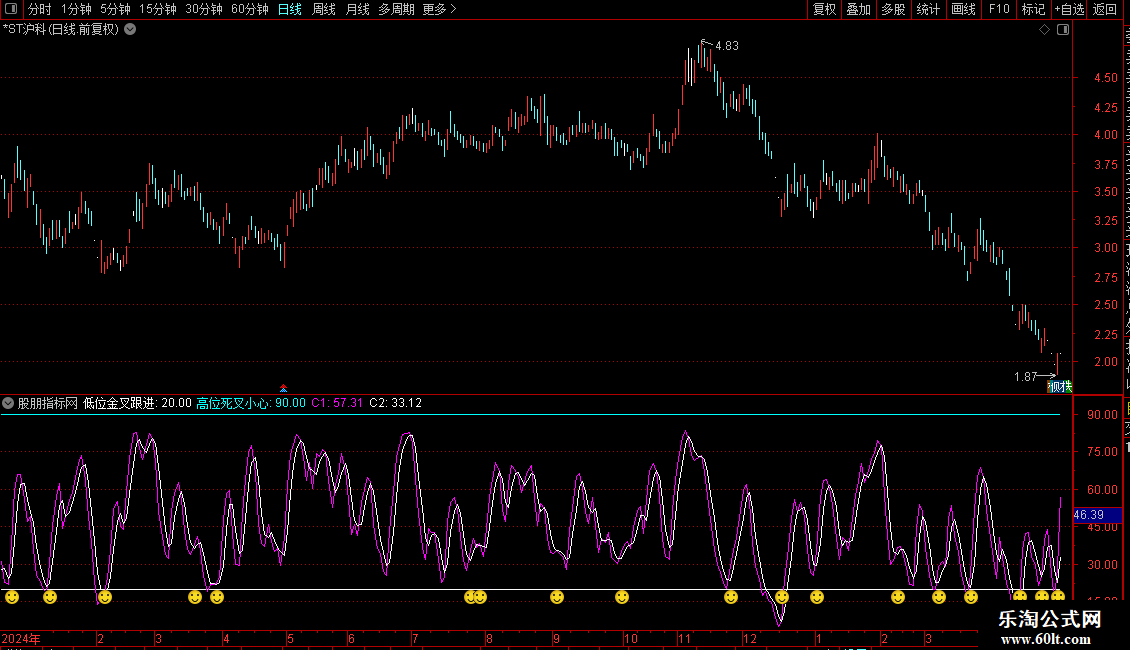This screenshot has width=1130, height=650.
Task: Click the 2024年 label on time axis
Action: pyautogui.click(x=21, y=638)
